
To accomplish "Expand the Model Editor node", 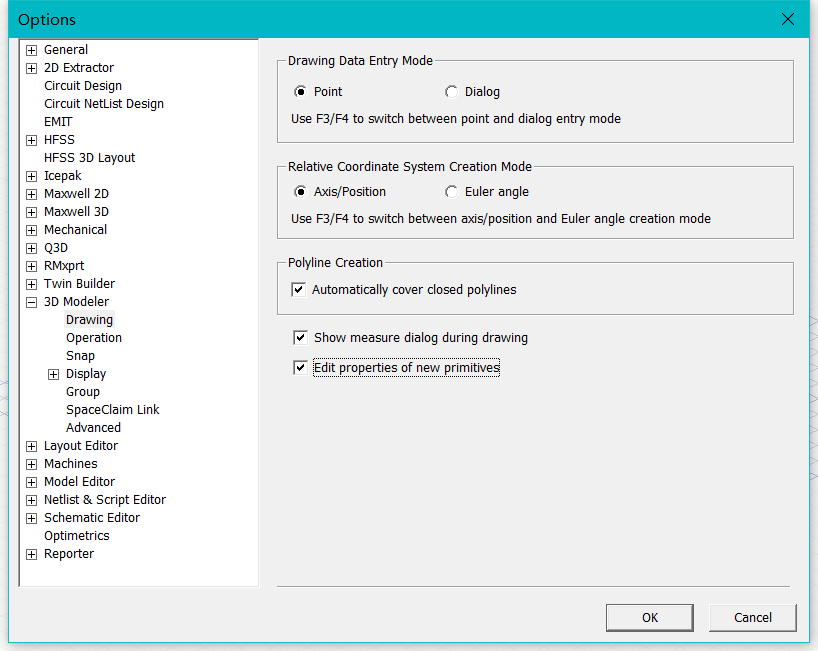I will [x=31, y=482].
